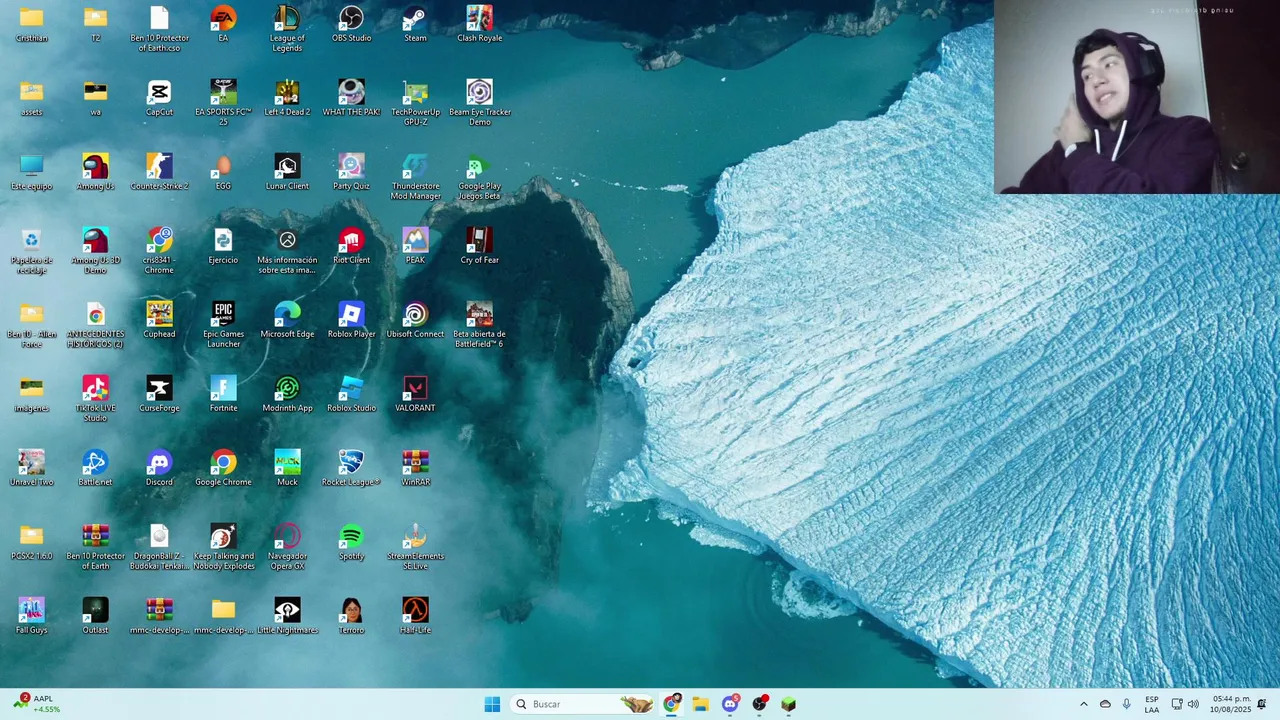Click the EGG desktop icon
This screenshot has height=720, width=1280.
click(223, 172)
